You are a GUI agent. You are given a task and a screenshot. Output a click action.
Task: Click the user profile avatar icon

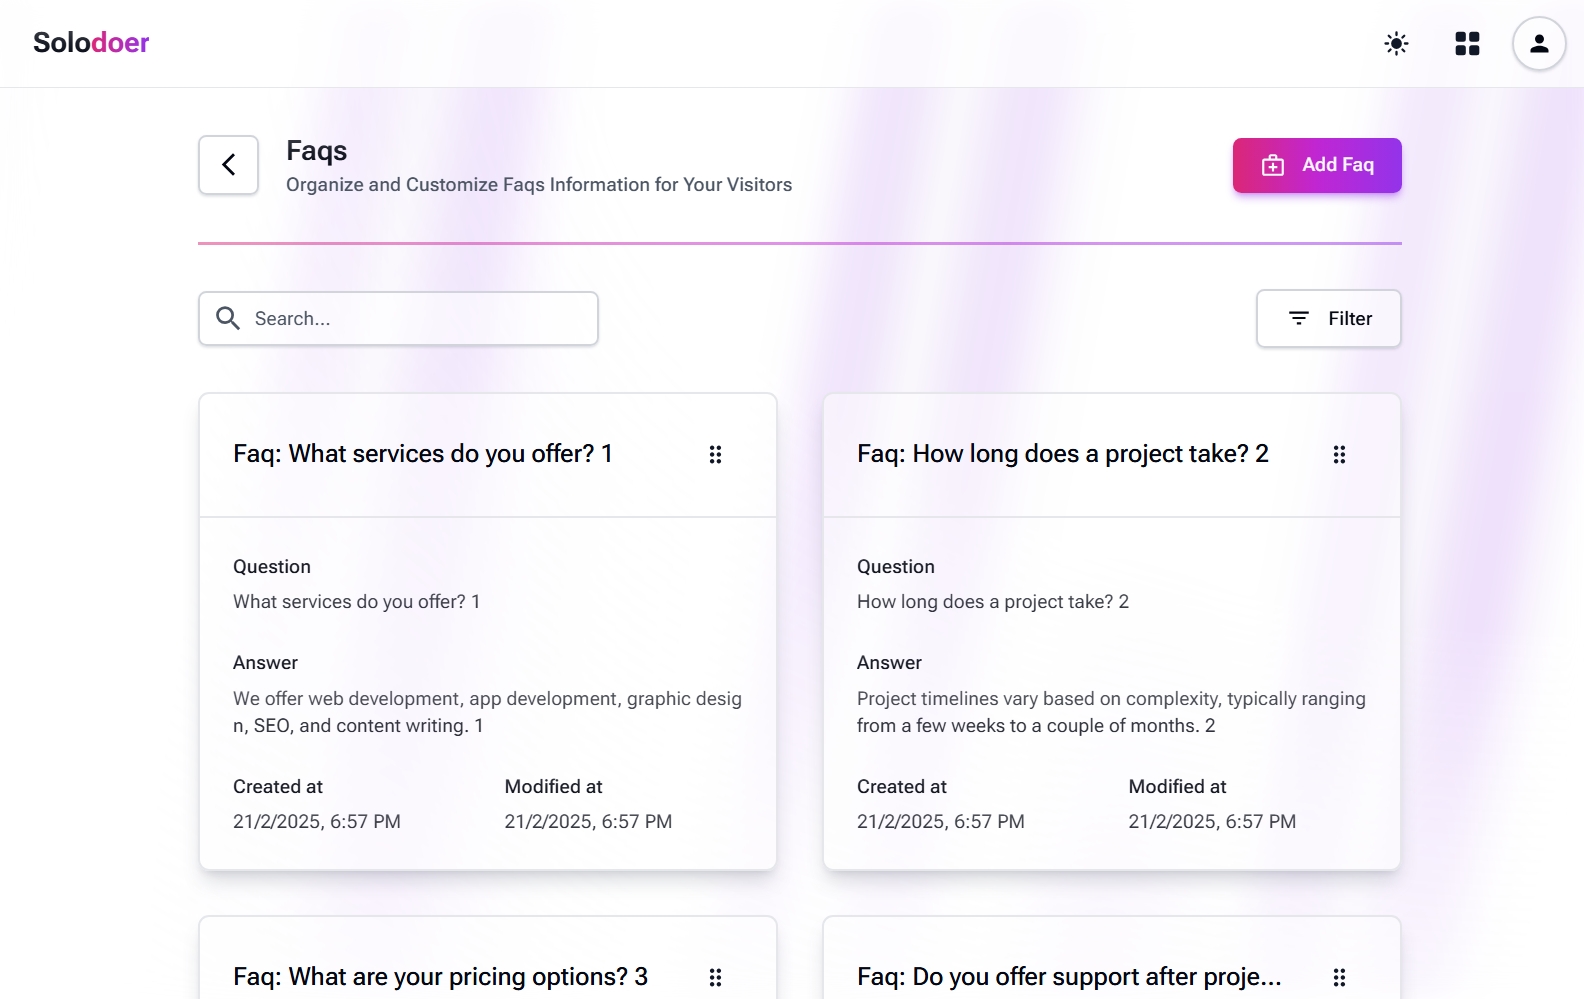1538,43
